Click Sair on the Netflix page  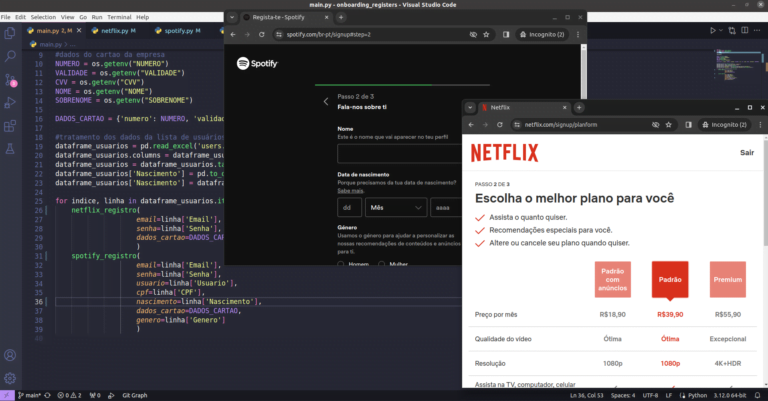click(x=746, y=153)
